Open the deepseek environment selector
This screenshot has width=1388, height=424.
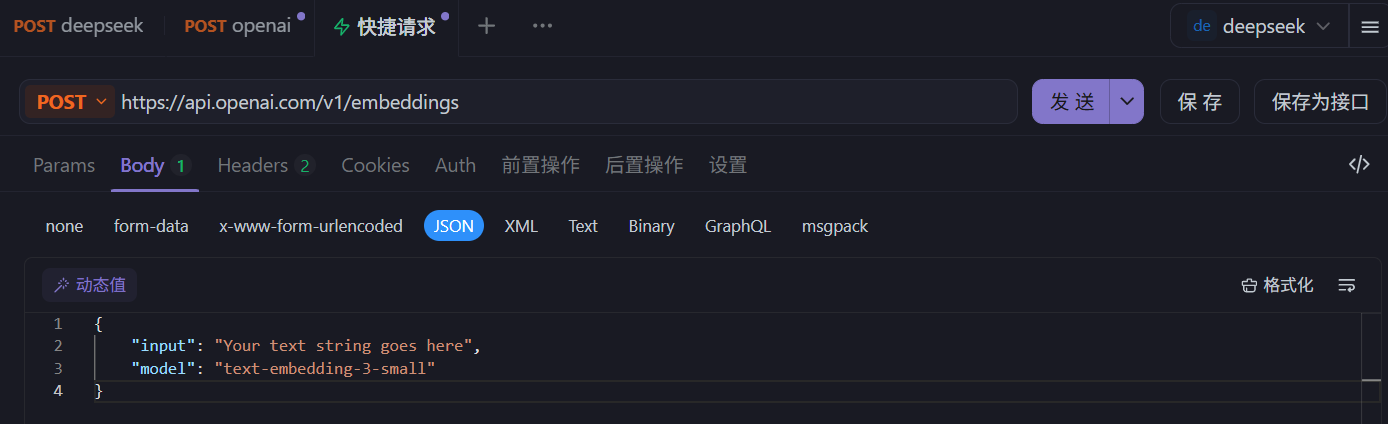tap(1259, 26)
